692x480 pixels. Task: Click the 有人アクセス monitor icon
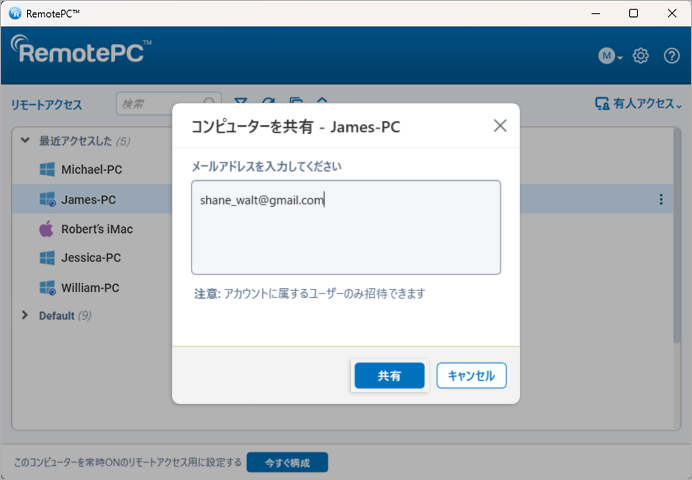click(x=602, y=104)
